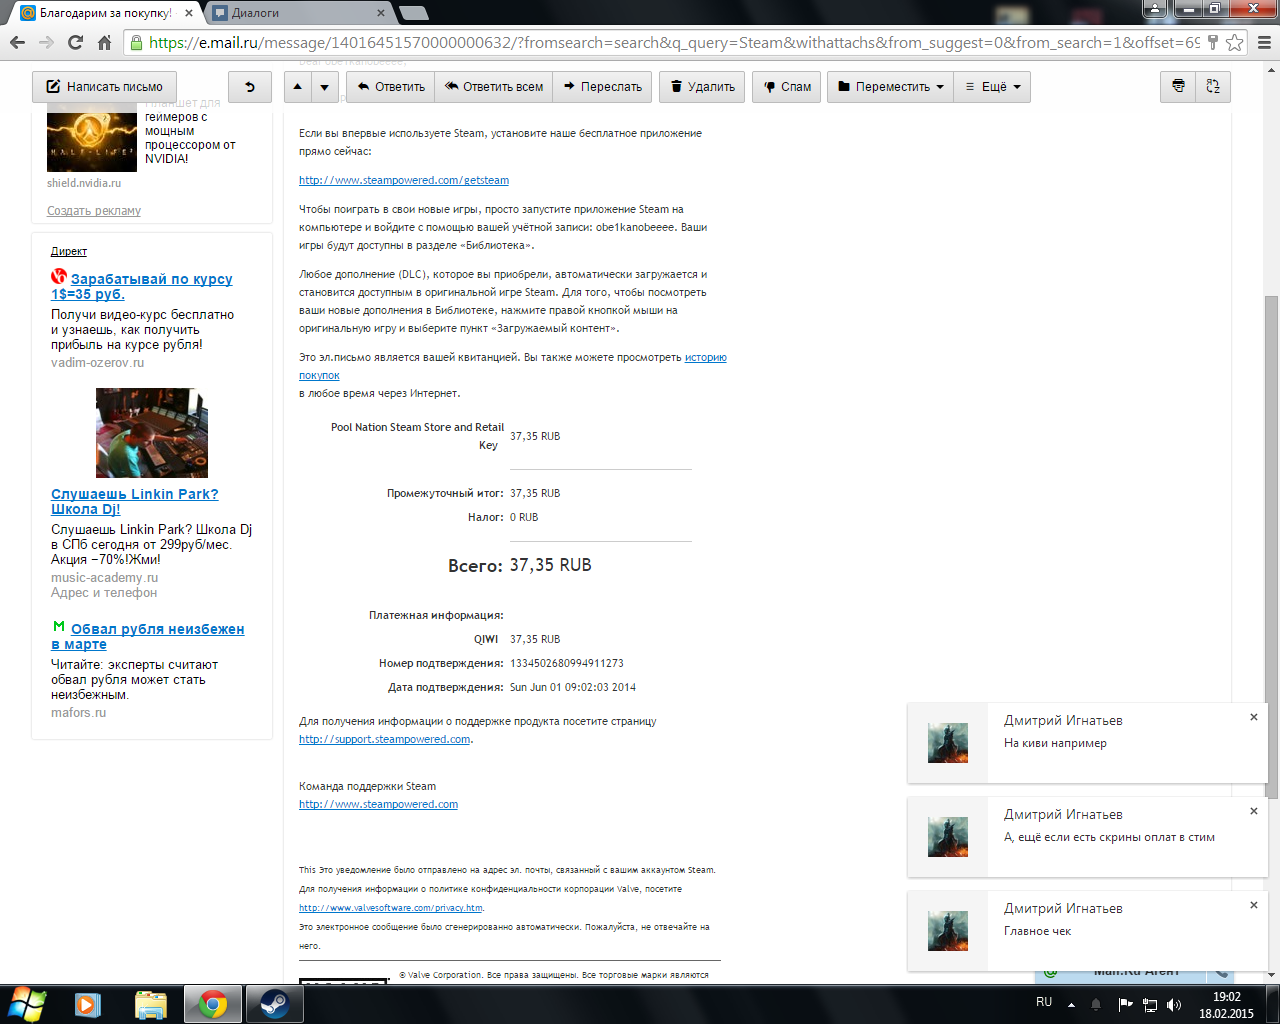Switch to 'Благодарим за покупку!' tab
The image size is (1280, 1024).
click(104, 13)
